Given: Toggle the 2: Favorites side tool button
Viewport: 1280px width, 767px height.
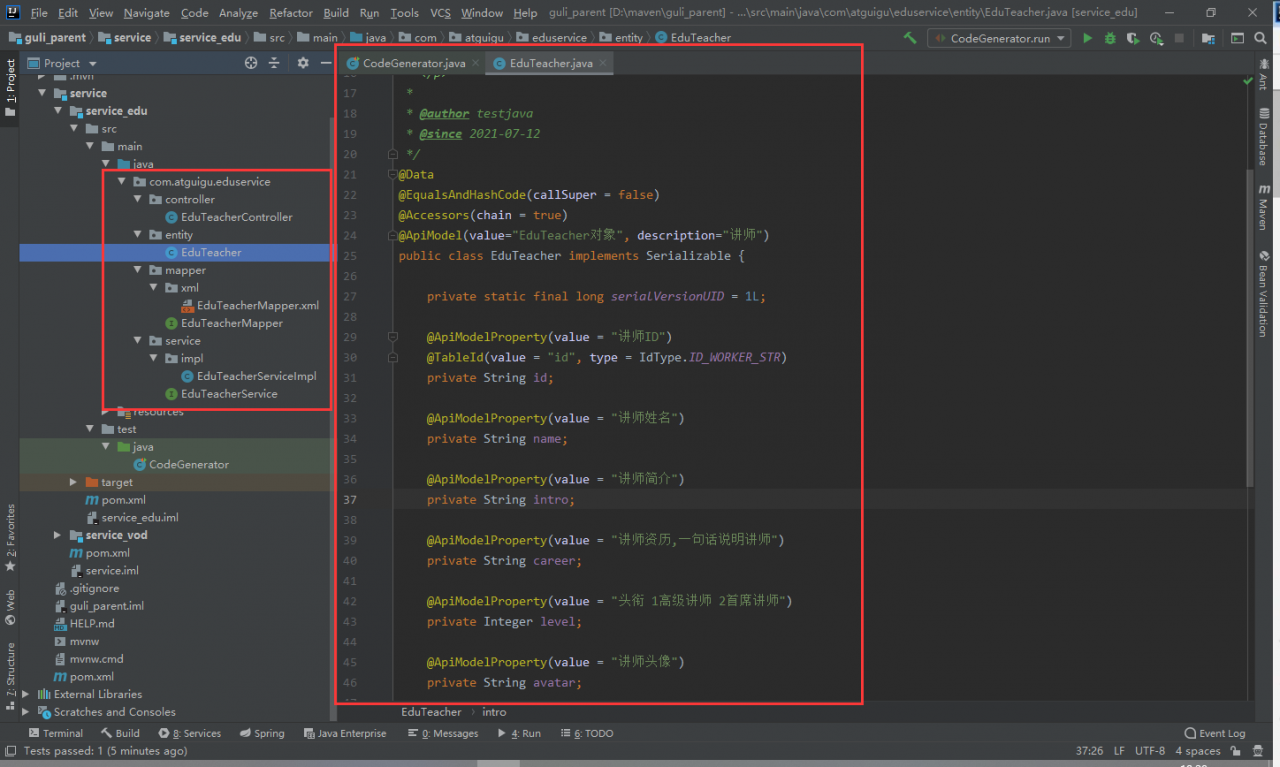Looking at the screenshot, I should (10, 537).
